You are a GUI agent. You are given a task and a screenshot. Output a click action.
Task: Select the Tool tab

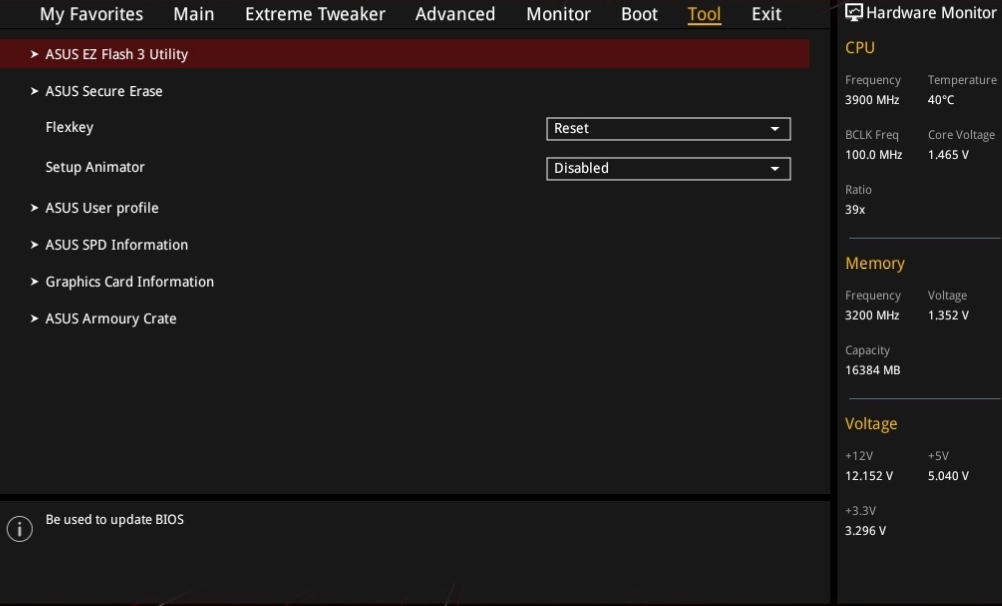[x=704, y=14]
